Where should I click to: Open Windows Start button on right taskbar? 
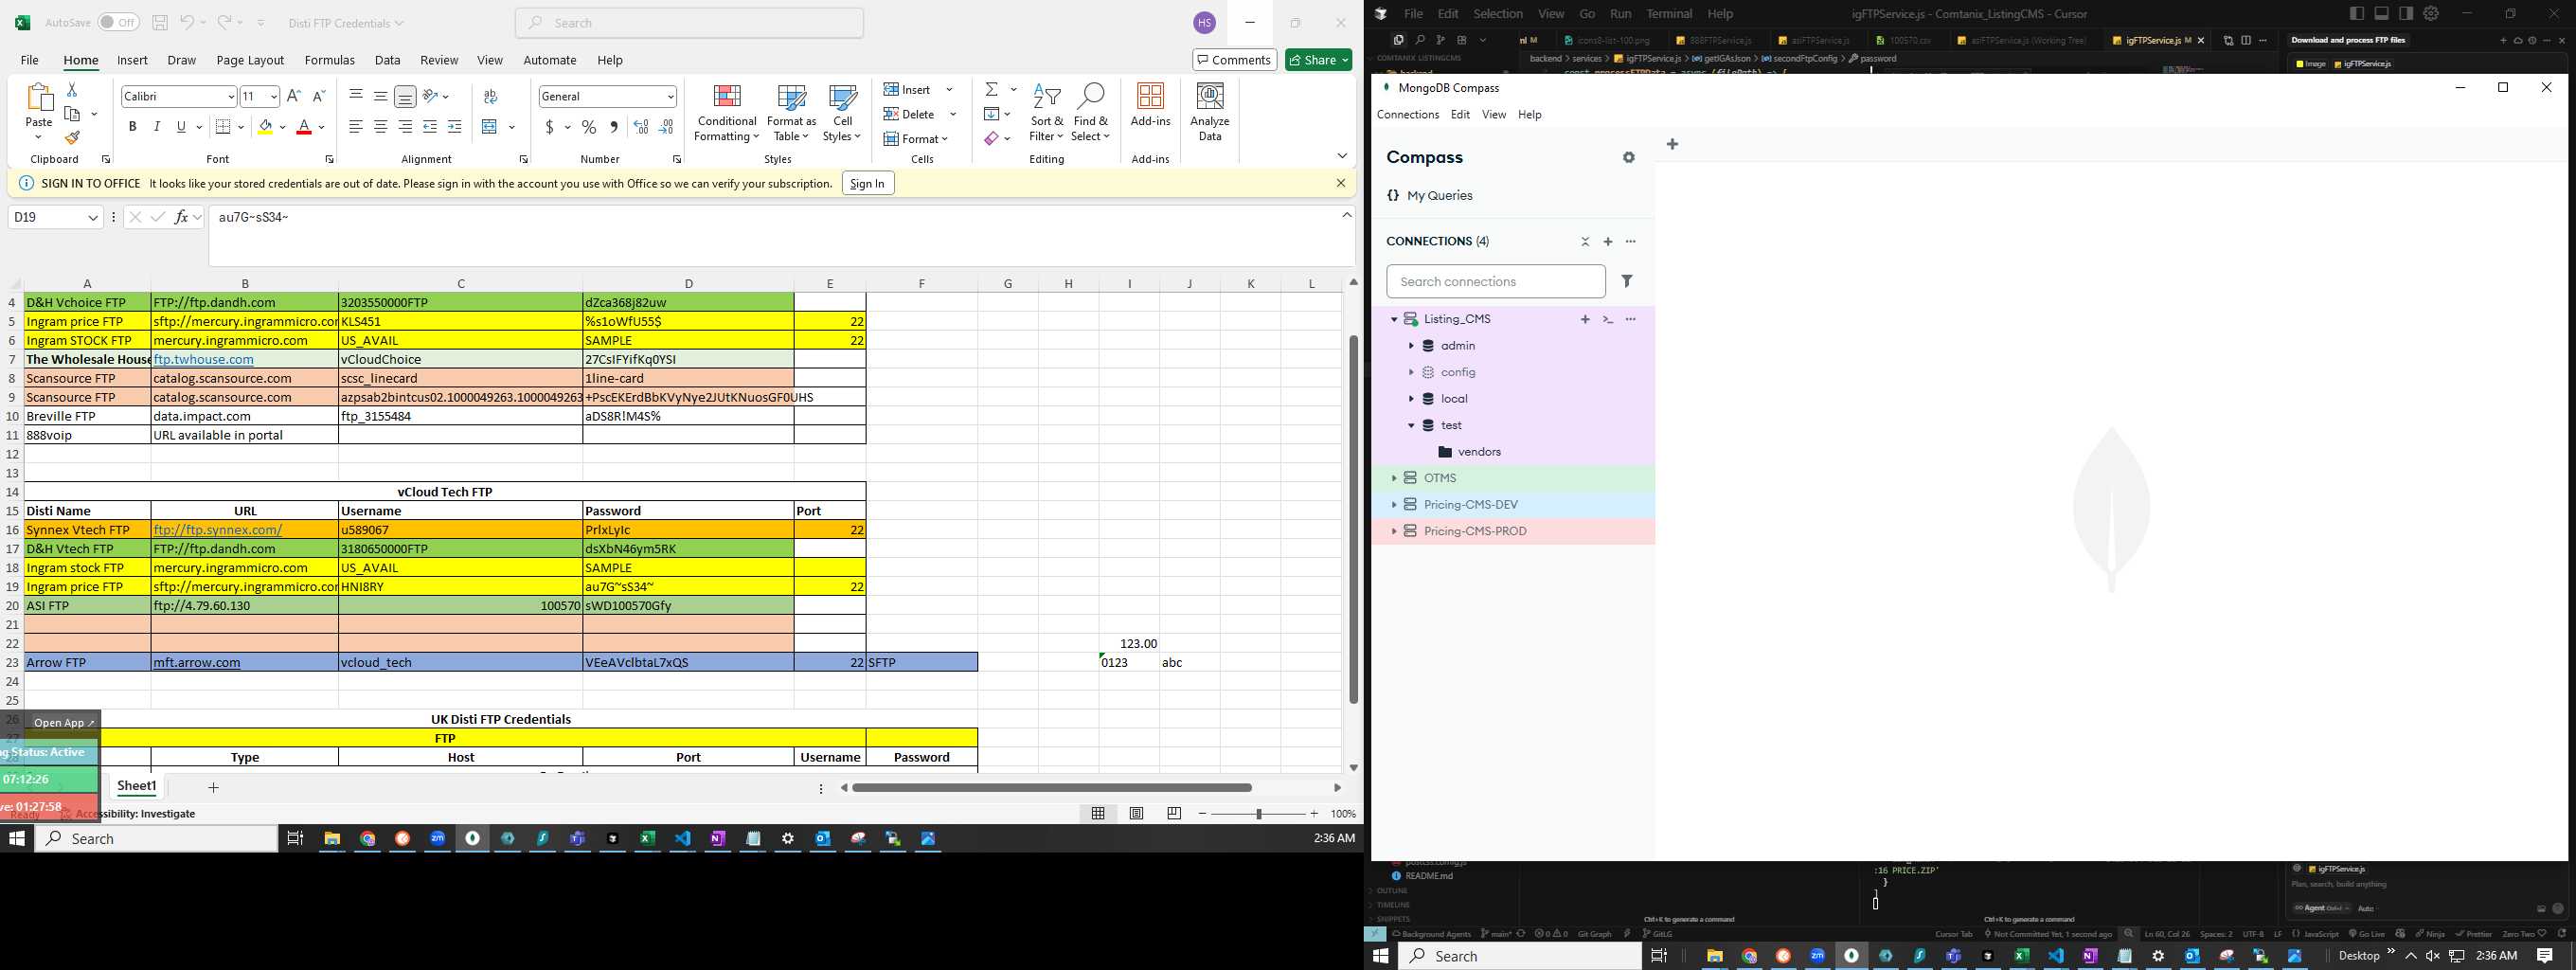pyautogui.click(x=1381, y=956)
